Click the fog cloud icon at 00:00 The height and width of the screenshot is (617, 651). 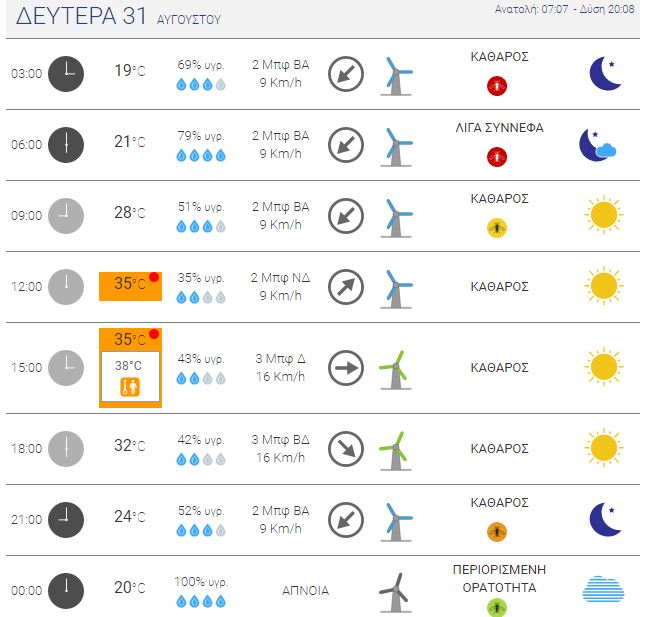(603, 589)
